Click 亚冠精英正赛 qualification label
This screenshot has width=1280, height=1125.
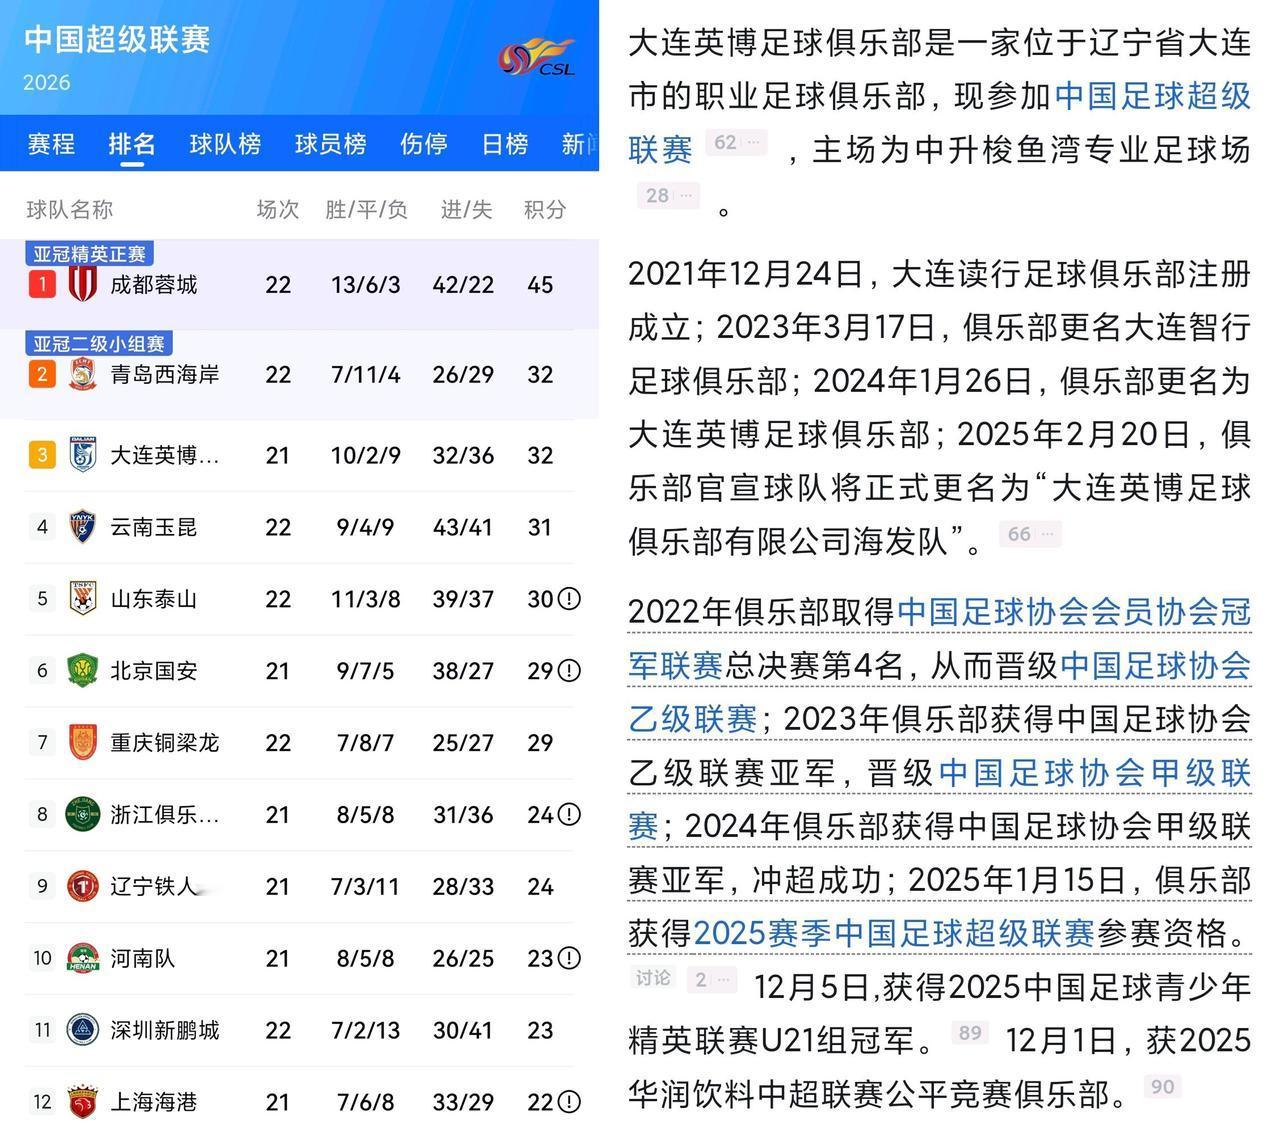90,254
